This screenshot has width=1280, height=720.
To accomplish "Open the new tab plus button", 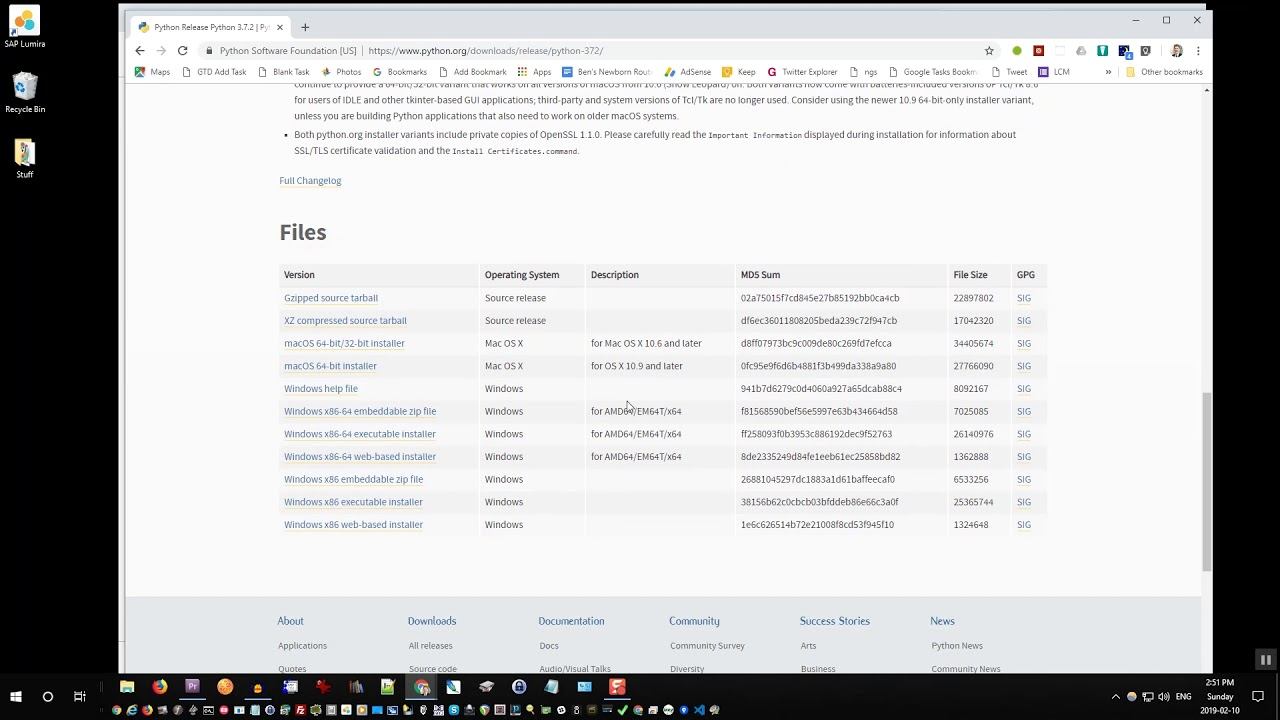I will click(305, 27).
